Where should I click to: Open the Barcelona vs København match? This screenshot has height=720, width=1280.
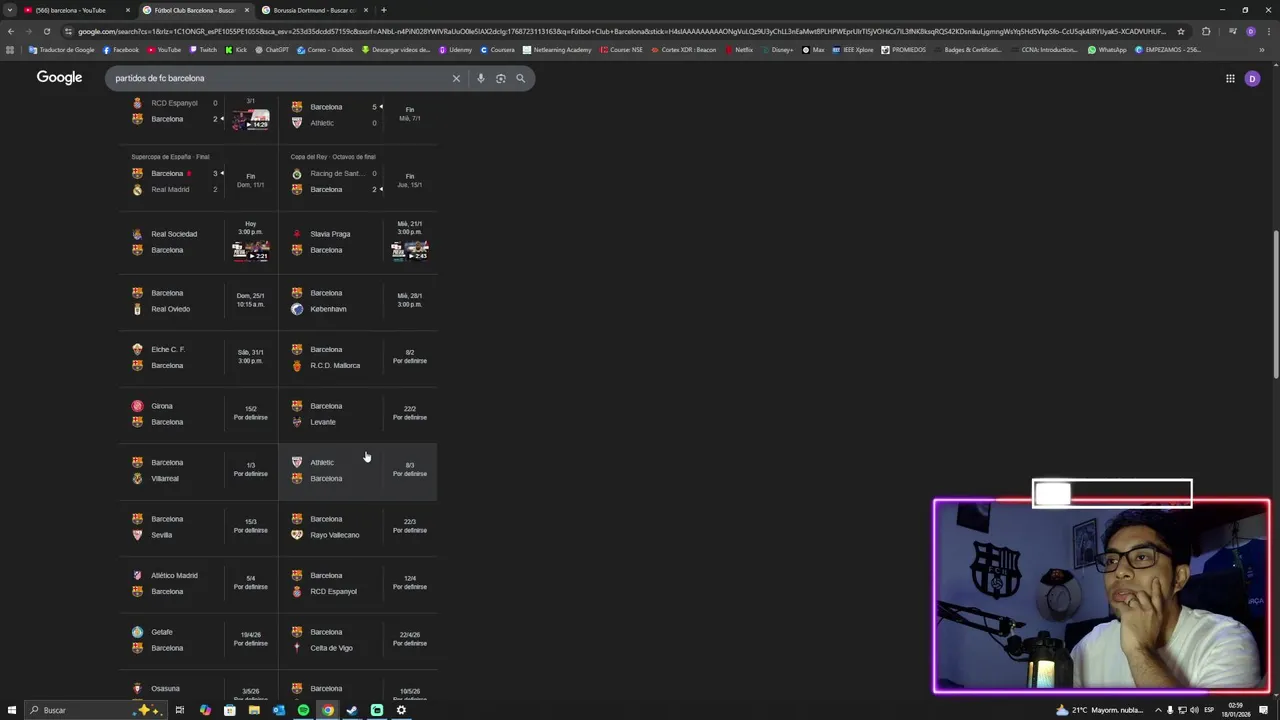tap(358, 301)
